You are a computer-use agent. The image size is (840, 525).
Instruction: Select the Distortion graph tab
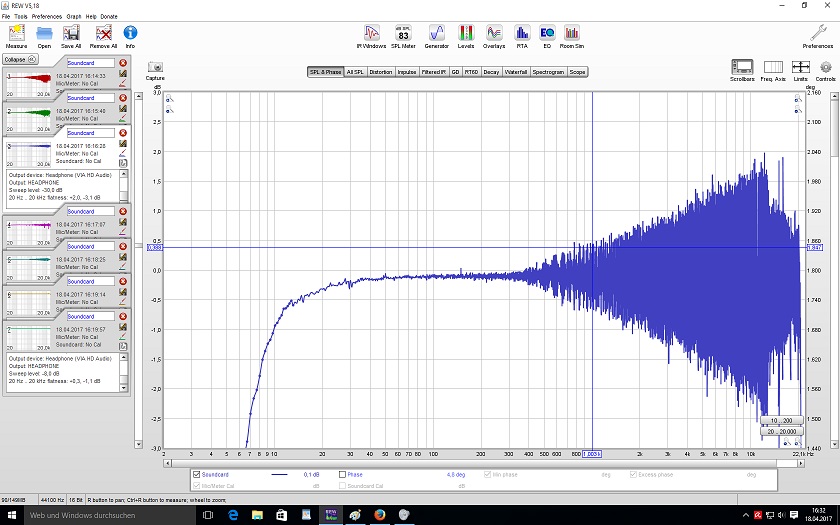(x=381, y=72)
